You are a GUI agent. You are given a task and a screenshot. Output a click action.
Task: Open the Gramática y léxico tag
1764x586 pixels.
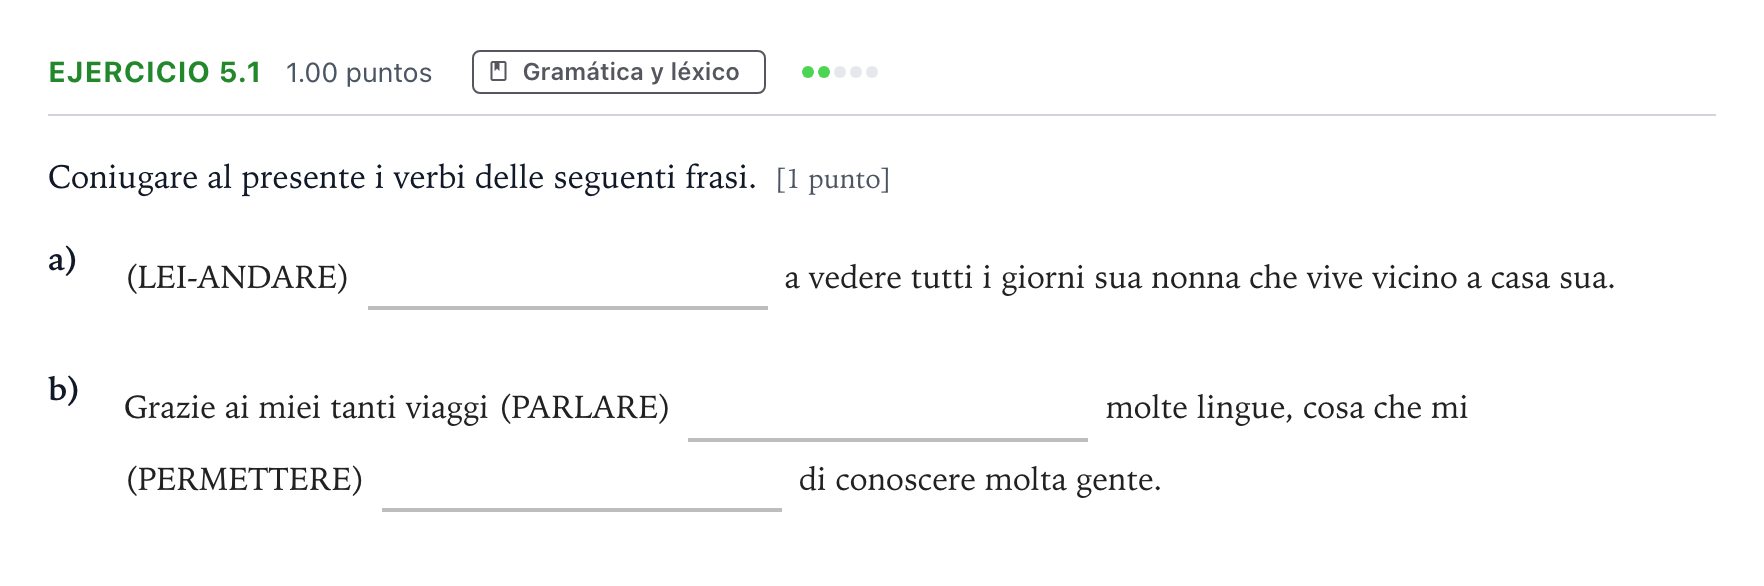619,72
